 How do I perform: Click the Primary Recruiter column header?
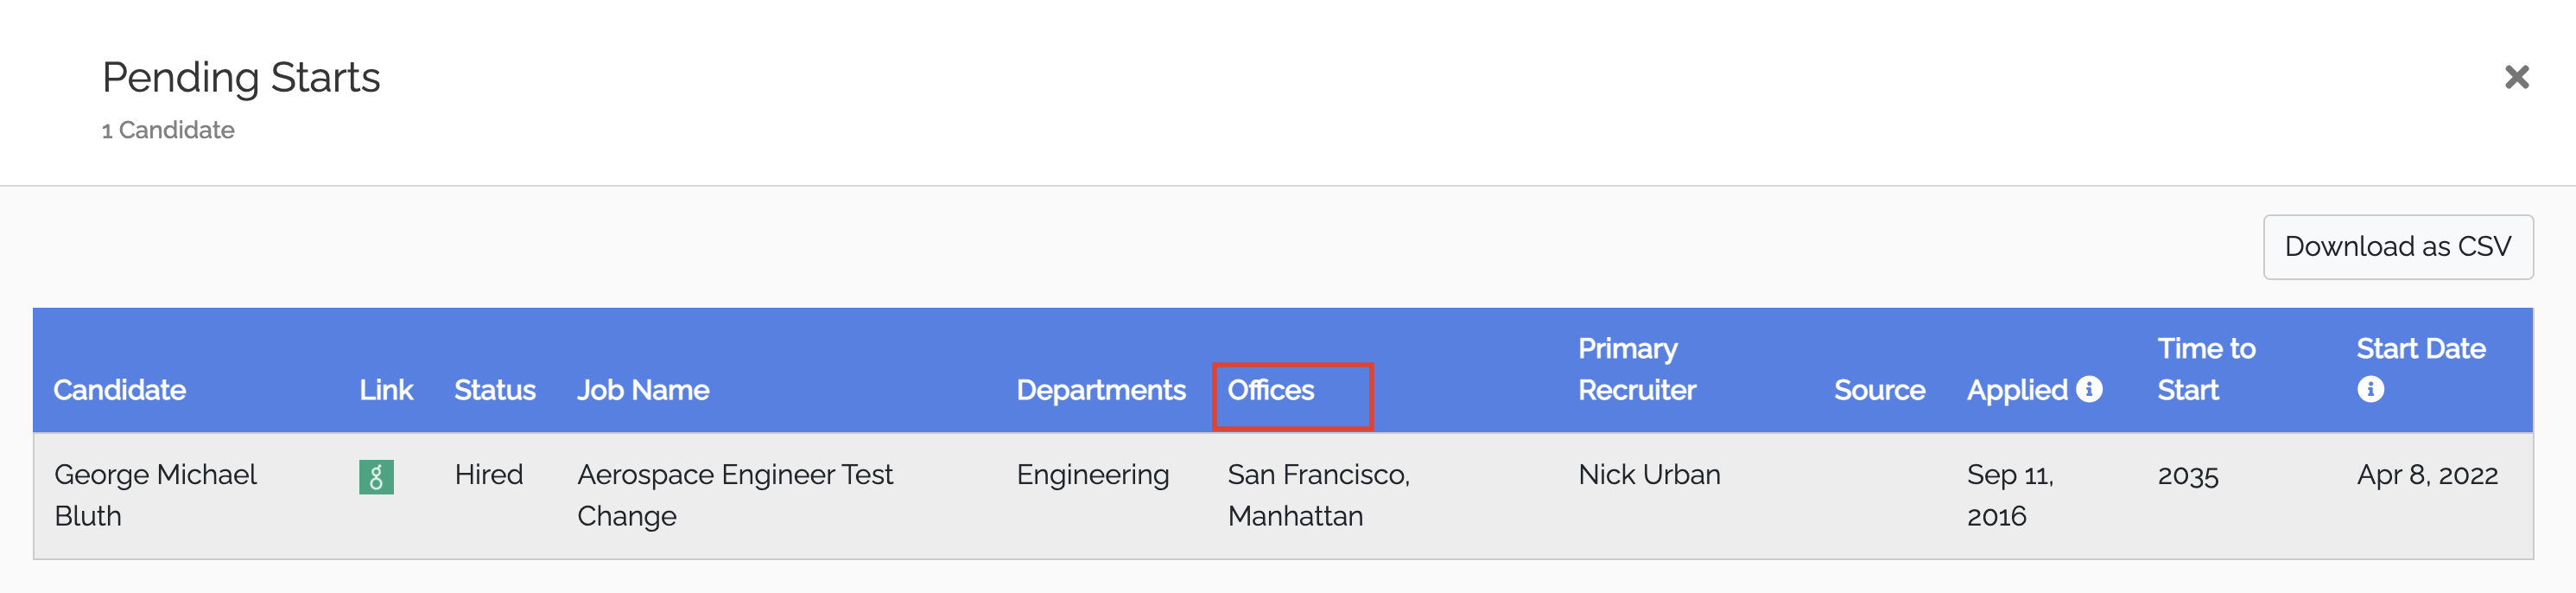[x=1637, y=370]
